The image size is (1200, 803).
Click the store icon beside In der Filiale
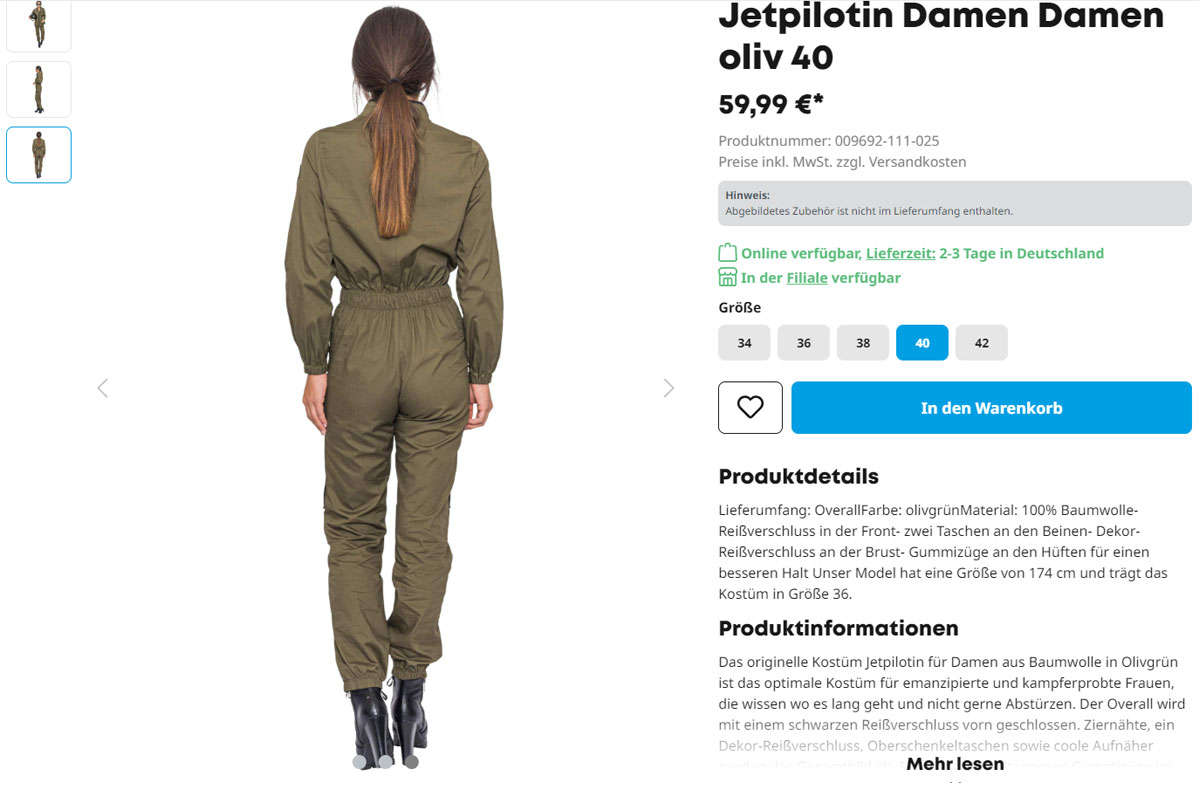(x=727, y=277)
